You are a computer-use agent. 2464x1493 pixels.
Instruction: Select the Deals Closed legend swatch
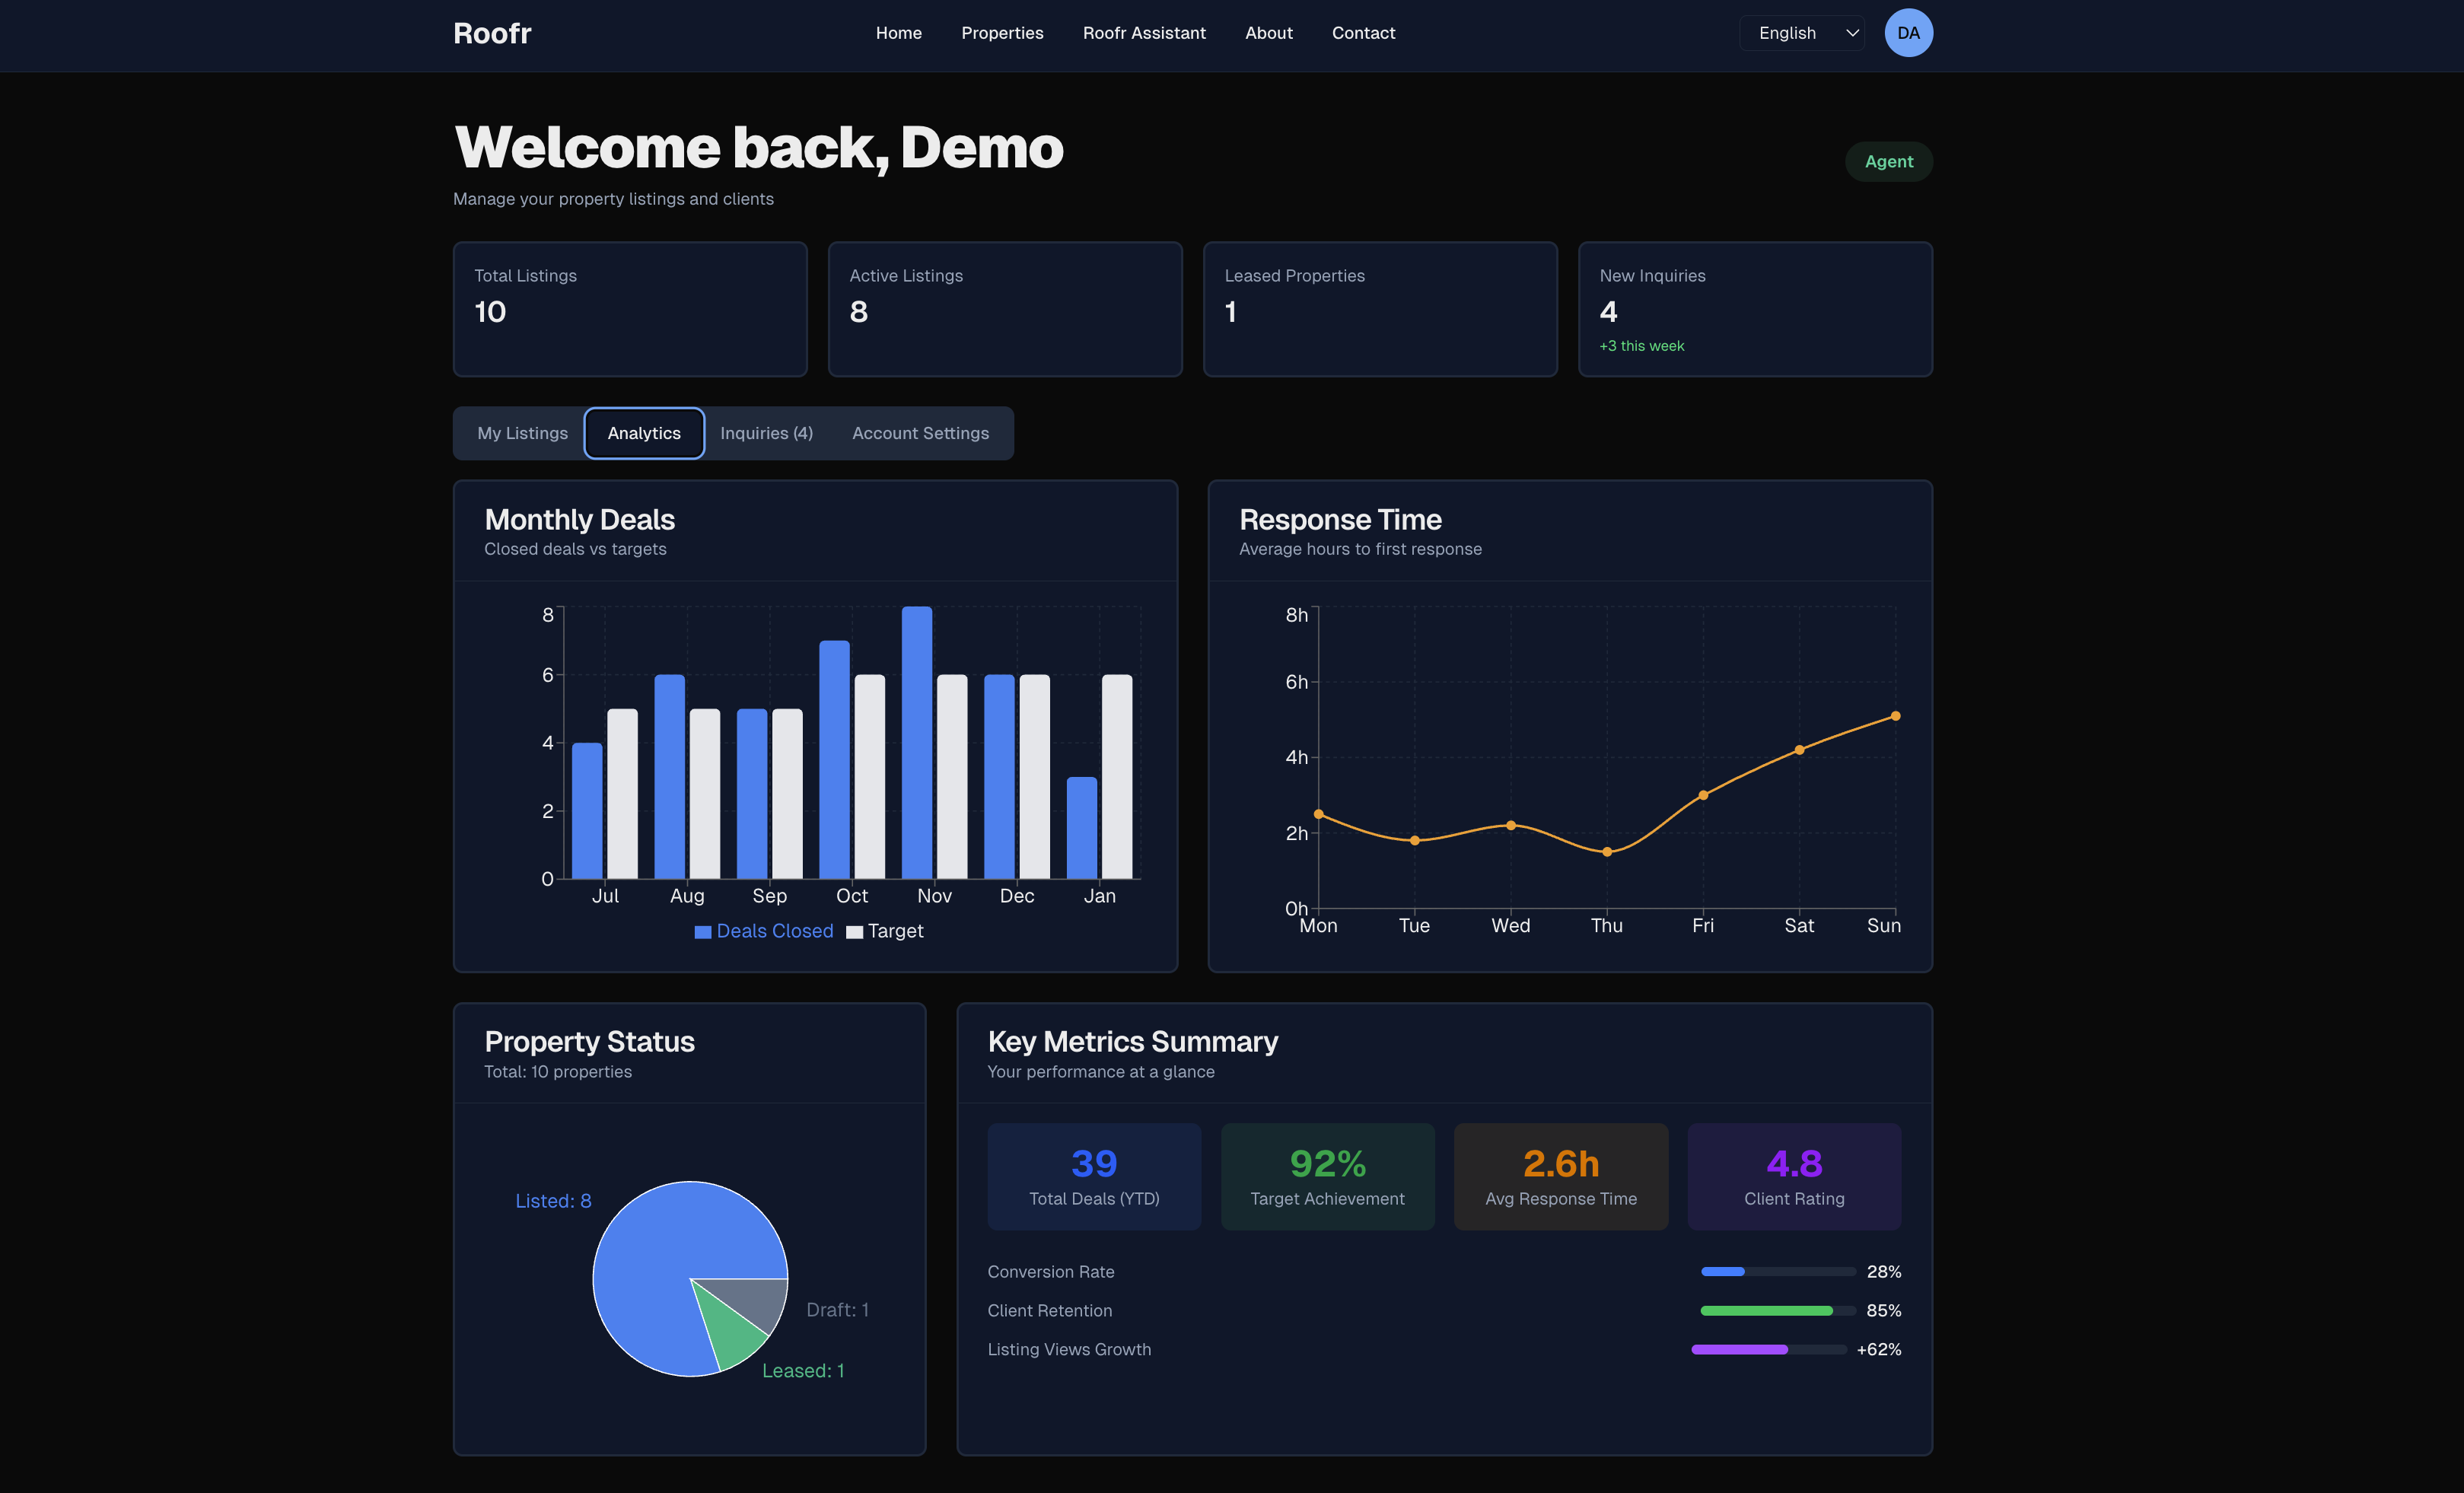(x=702, y=931)
